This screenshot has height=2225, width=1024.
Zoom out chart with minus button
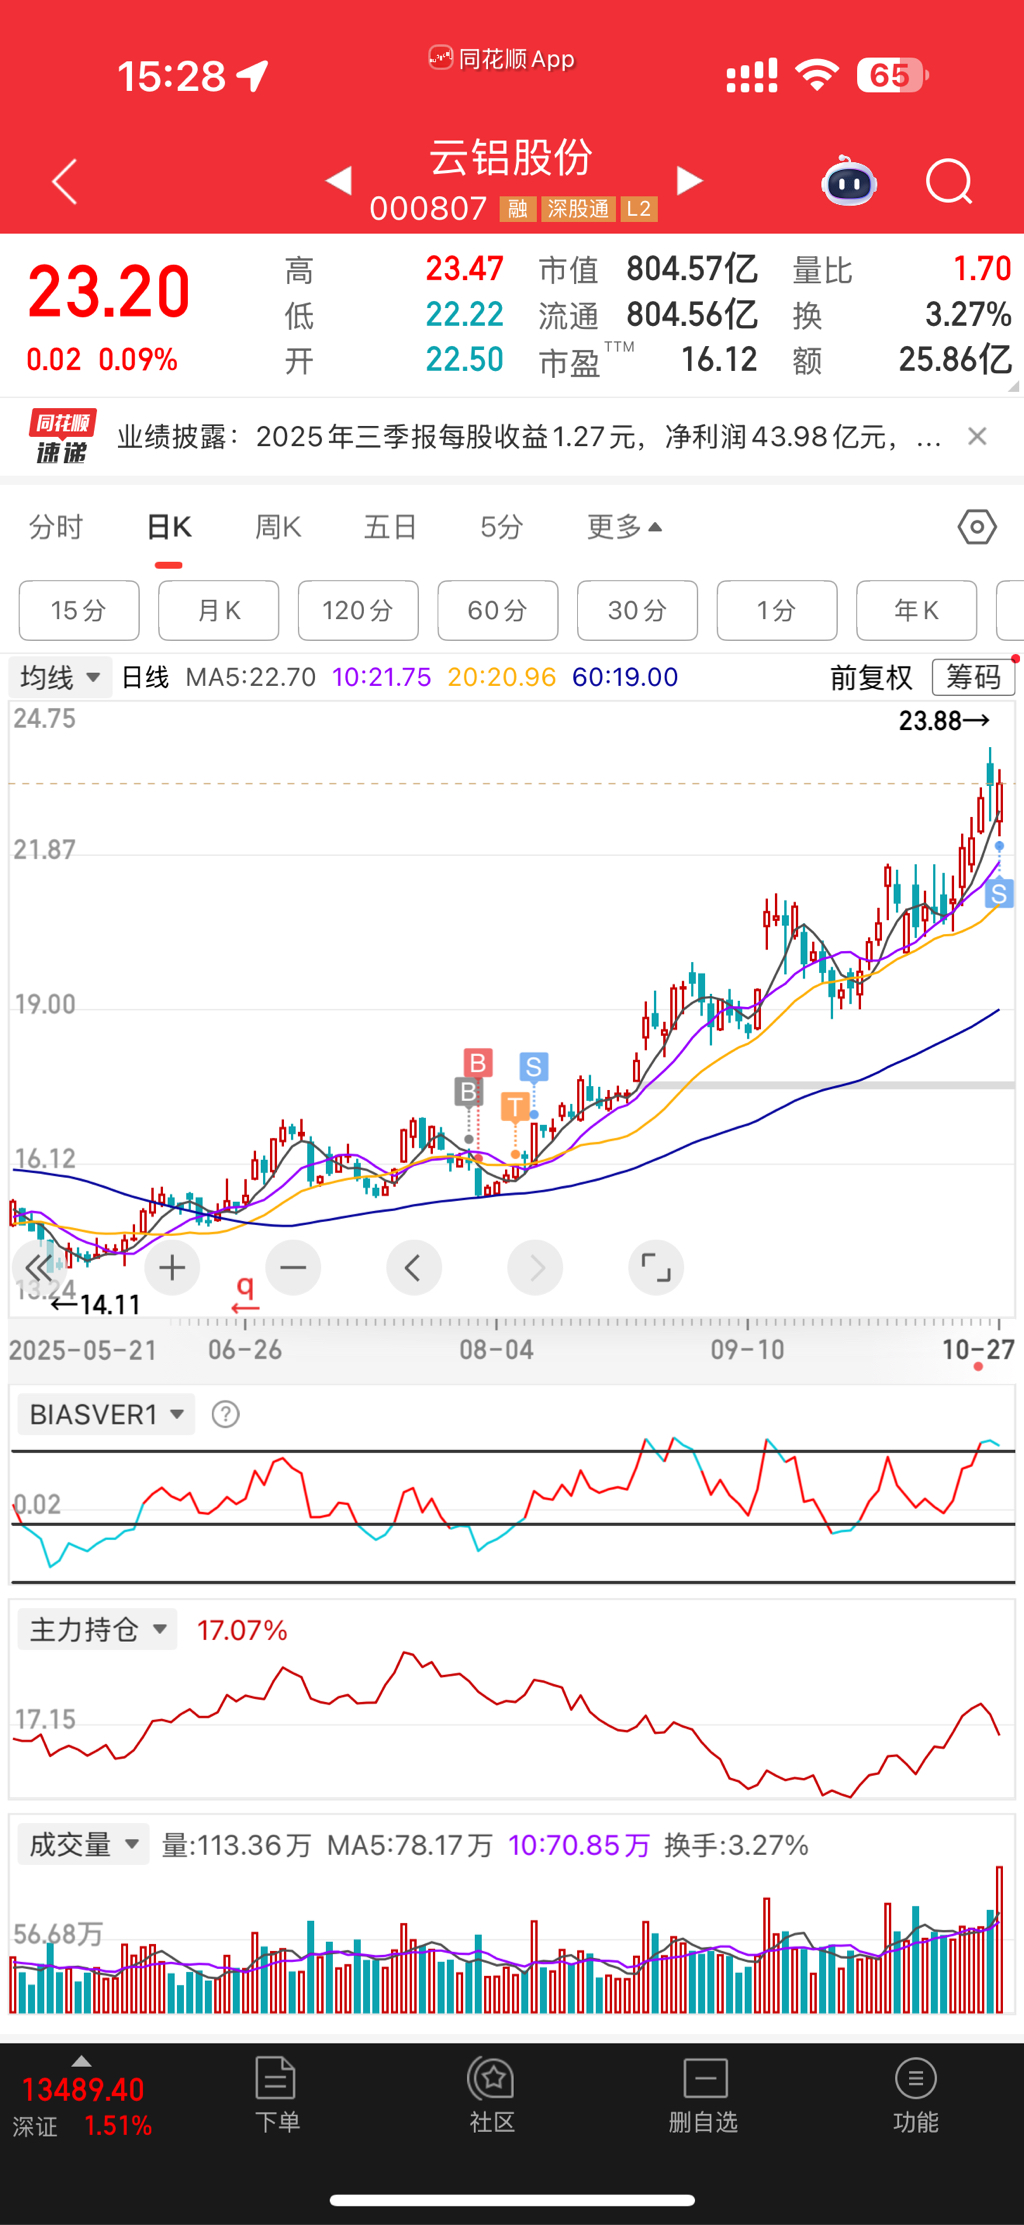(293, 1268)
